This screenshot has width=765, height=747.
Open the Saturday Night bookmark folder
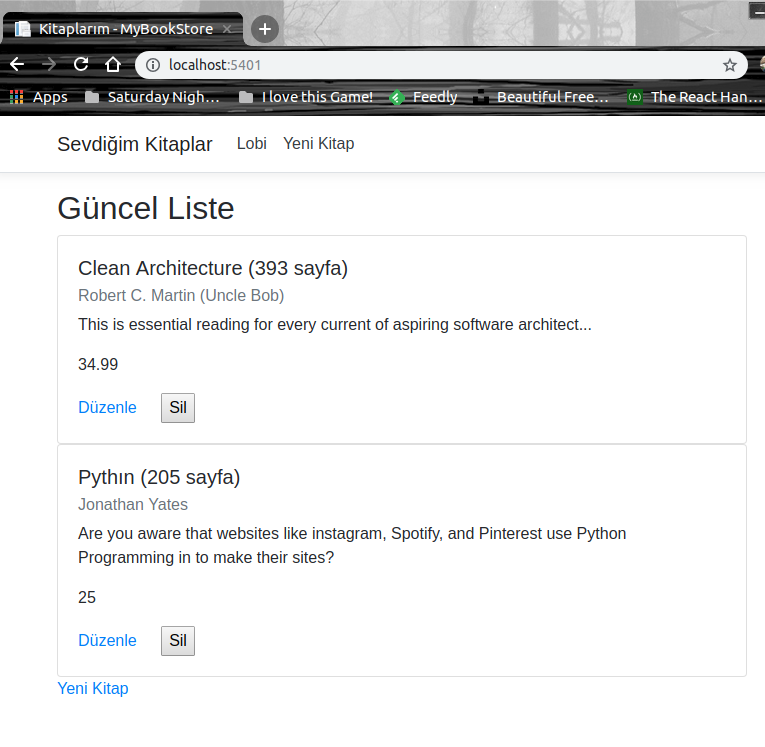click(153, 97)
